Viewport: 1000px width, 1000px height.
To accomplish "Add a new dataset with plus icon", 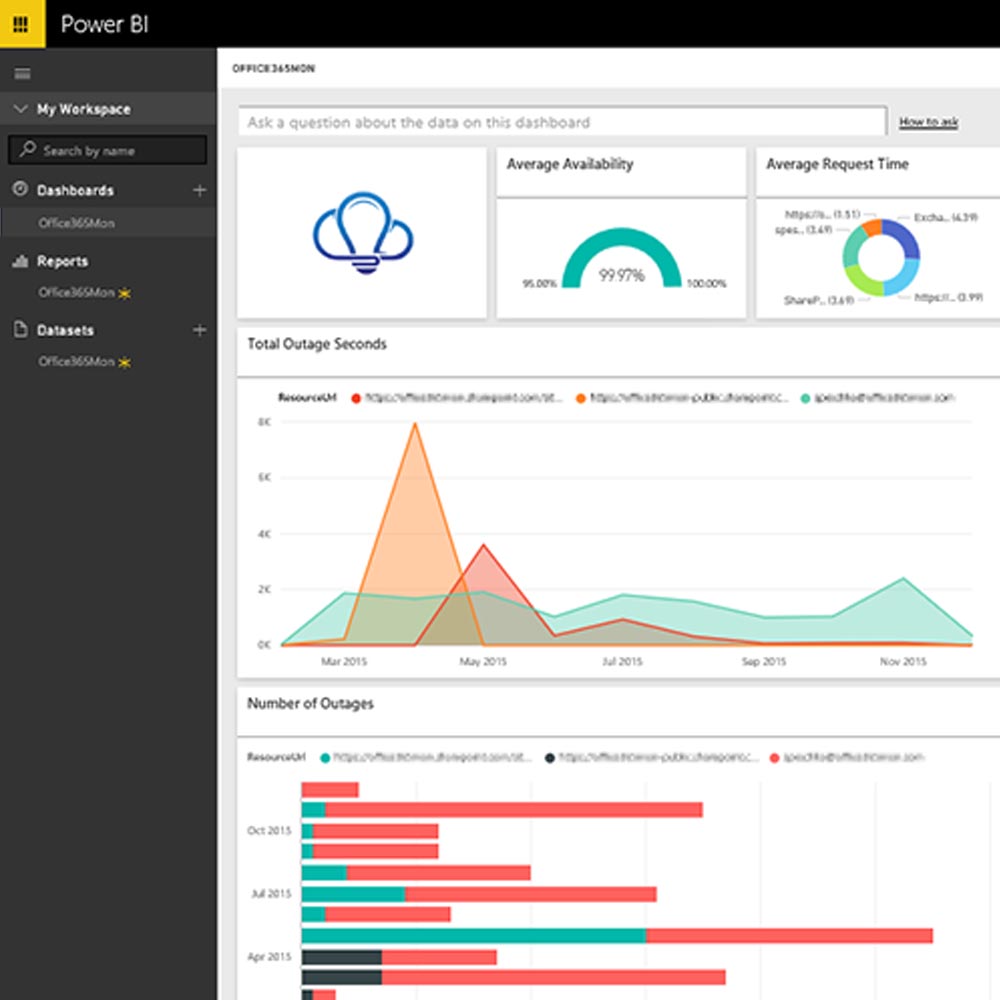I will (x=200, y=330).
